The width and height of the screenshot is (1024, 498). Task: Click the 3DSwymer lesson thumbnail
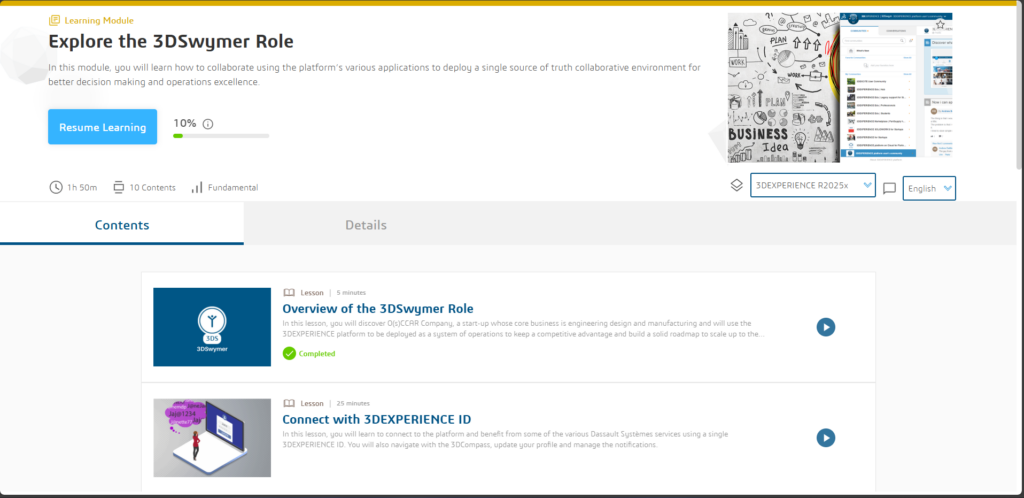[x=212, y=327]
